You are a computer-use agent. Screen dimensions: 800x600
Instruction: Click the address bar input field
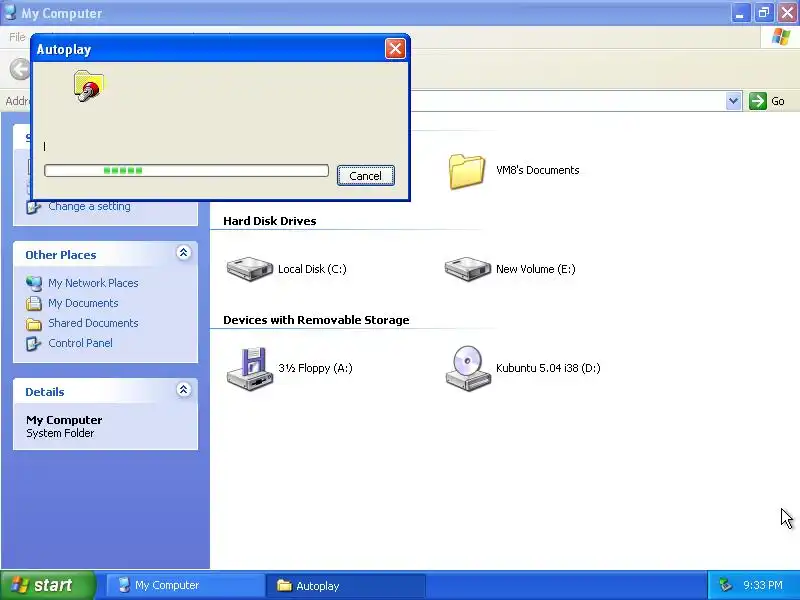point(566,101)
